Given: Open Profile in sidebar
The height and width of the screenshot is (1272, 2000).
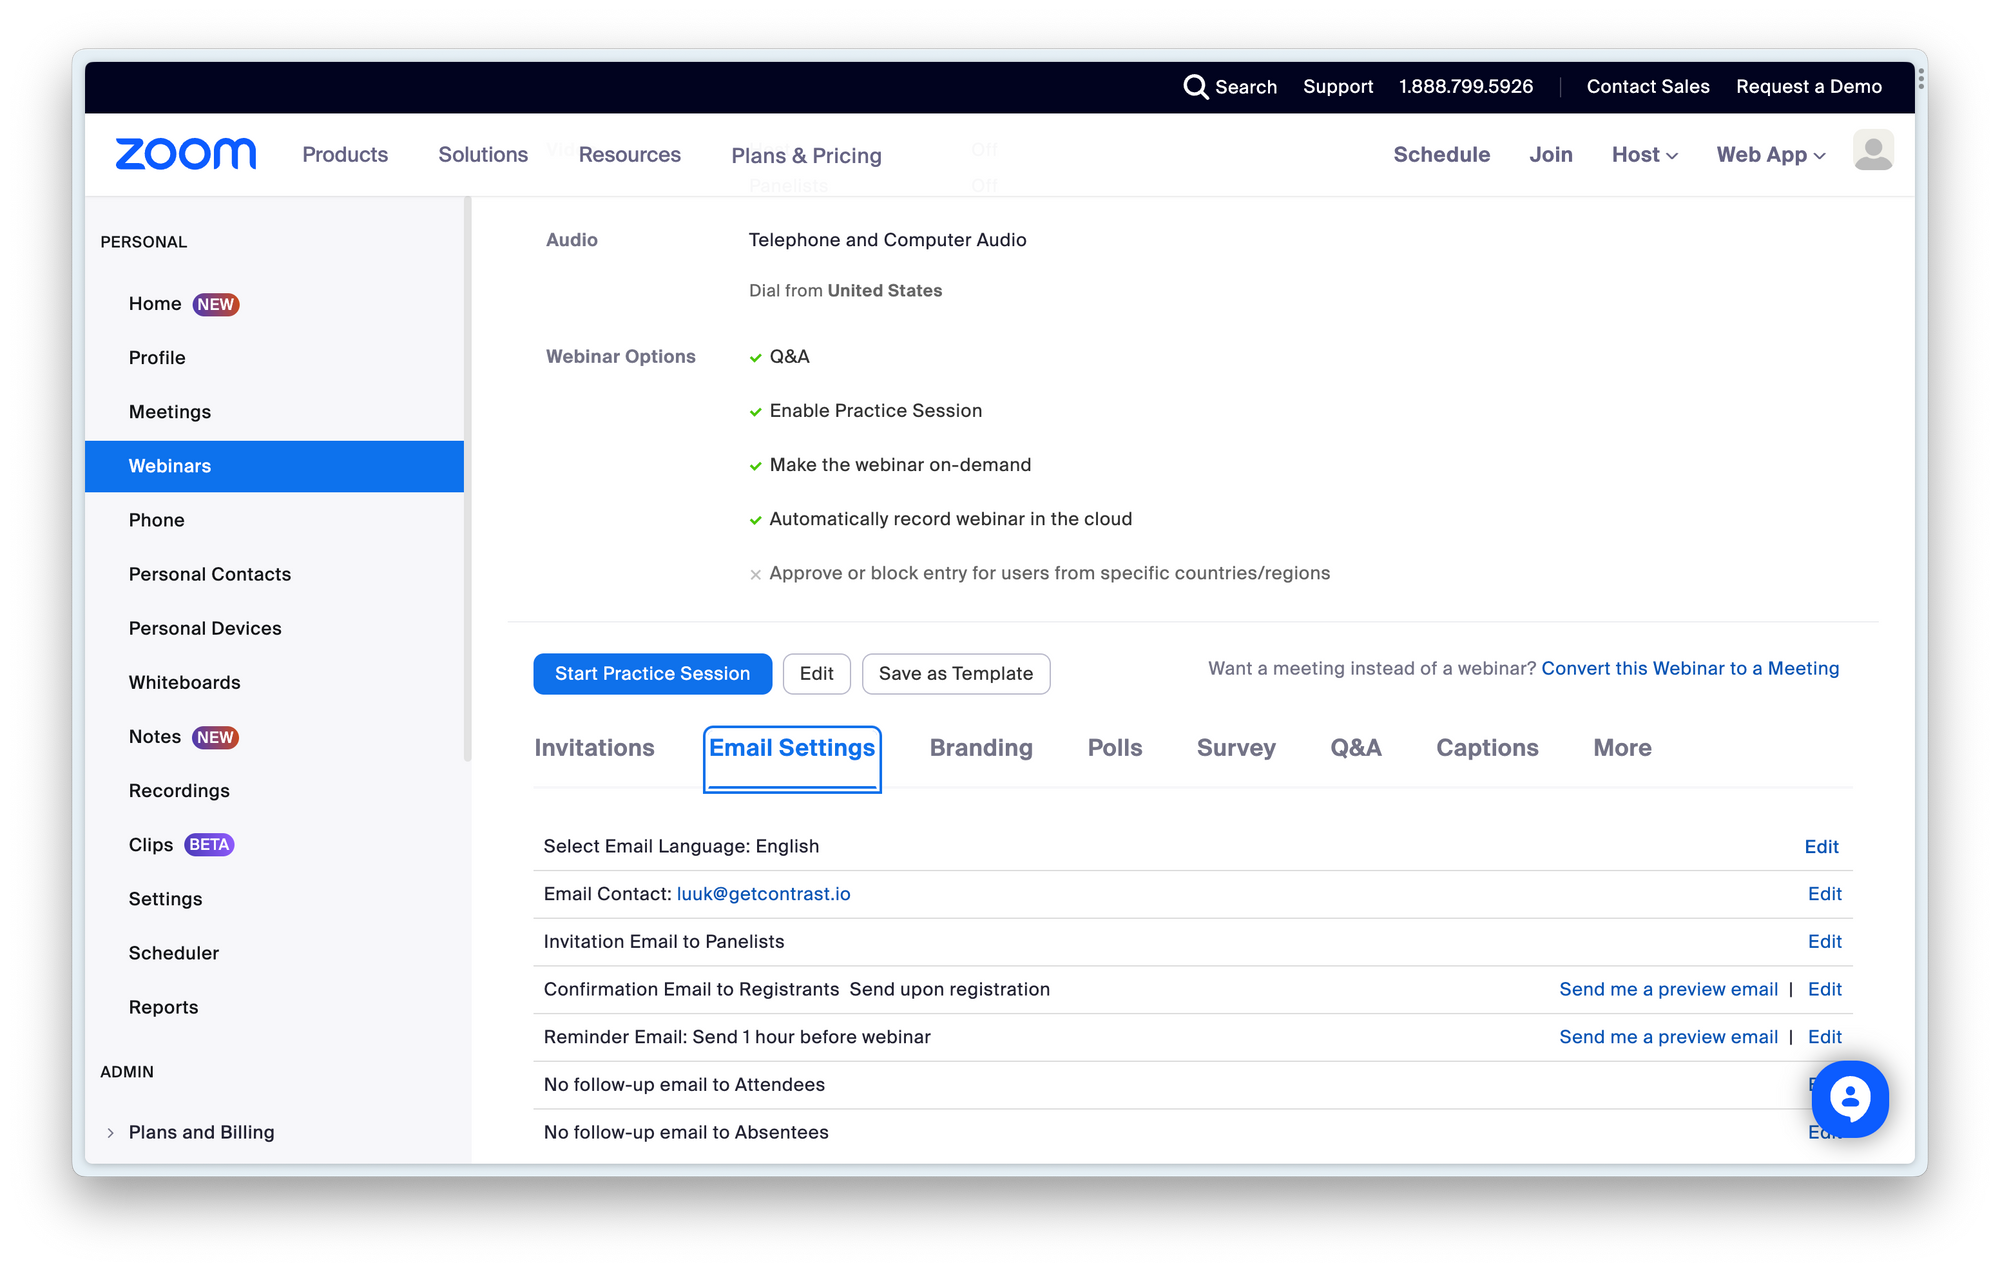Looking at the screenshot, I should click(x=157, y=358).
